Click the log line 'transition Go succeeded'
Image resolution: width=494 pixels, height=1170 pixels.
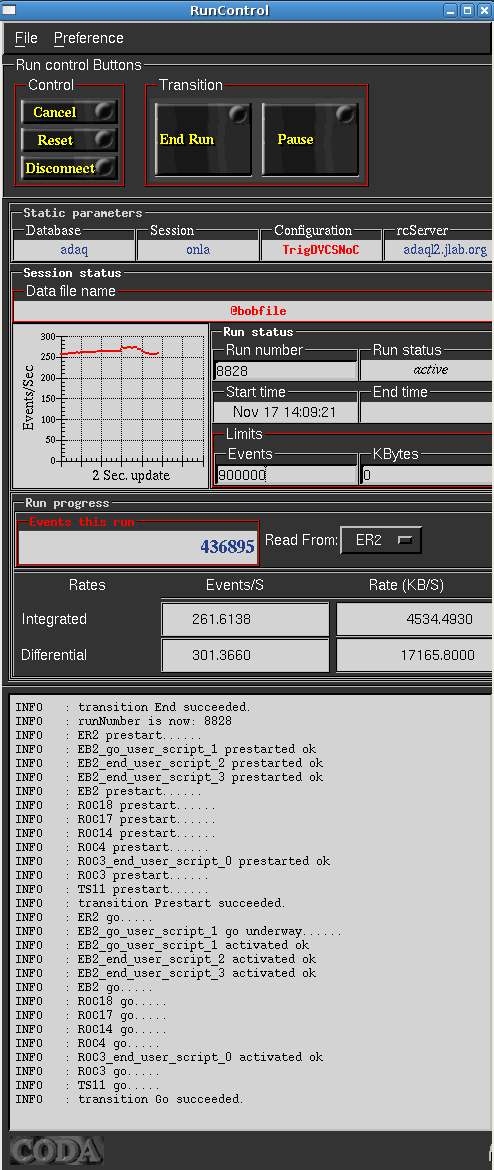tap(160, 1099)
